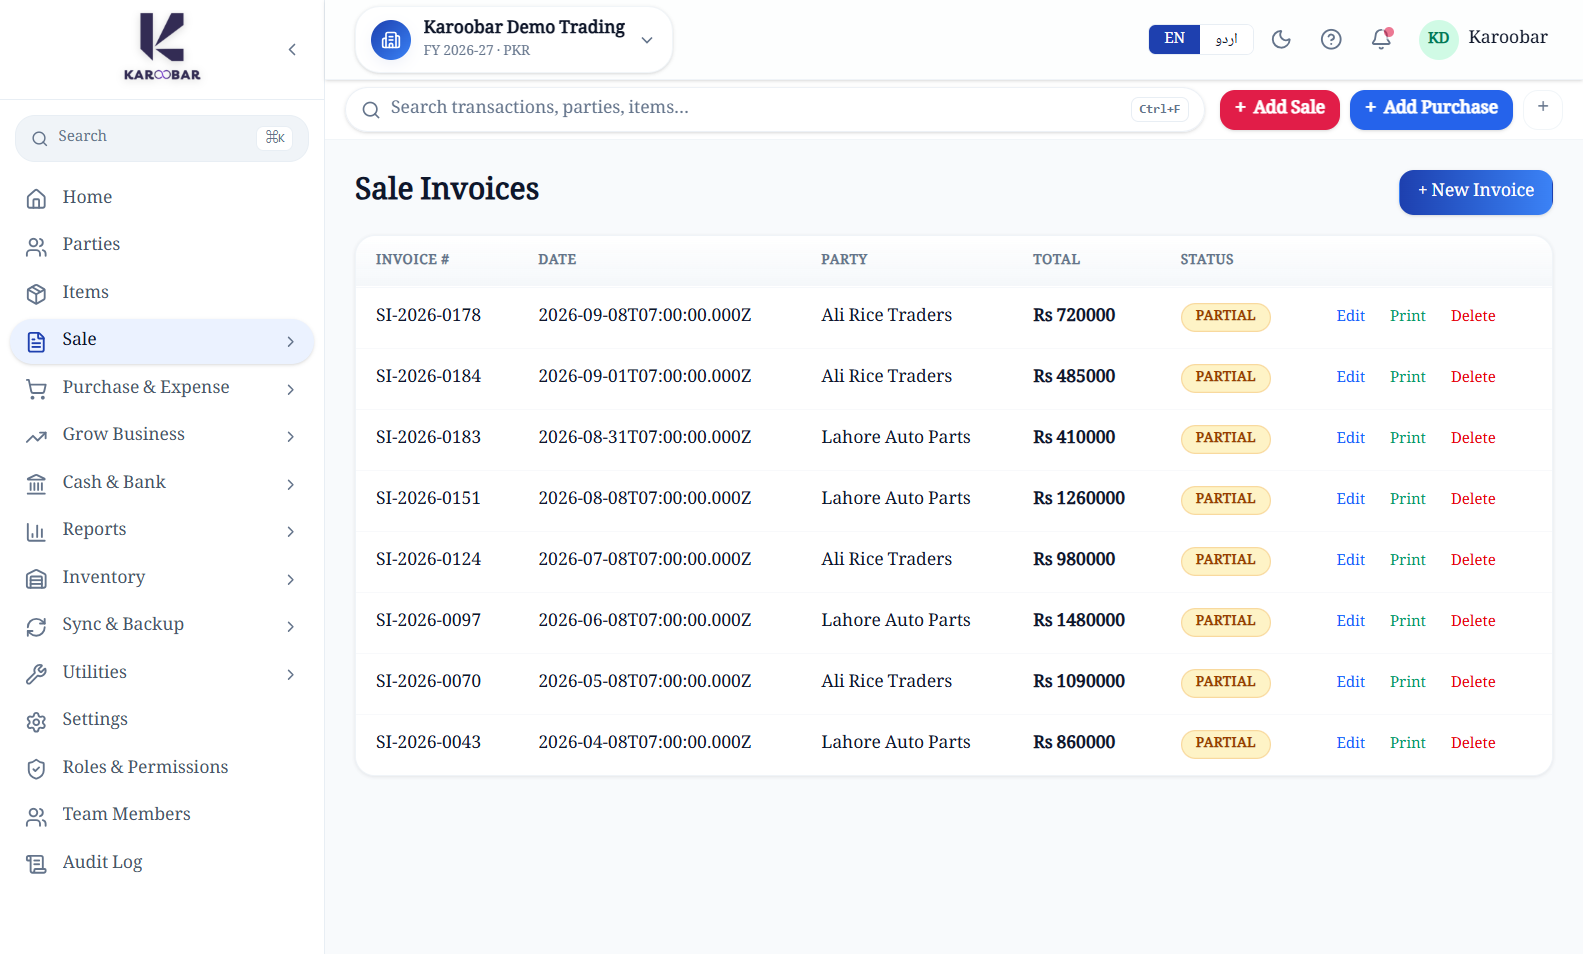Click invoice number SI-2026-0151

pyautogui.click(x=428, y=498)
